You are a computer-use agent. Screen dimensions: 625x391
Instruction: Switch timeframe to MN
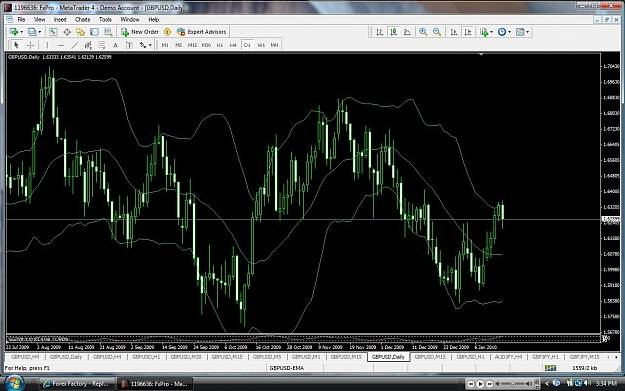pyautogui.click(x=274, y=45)
